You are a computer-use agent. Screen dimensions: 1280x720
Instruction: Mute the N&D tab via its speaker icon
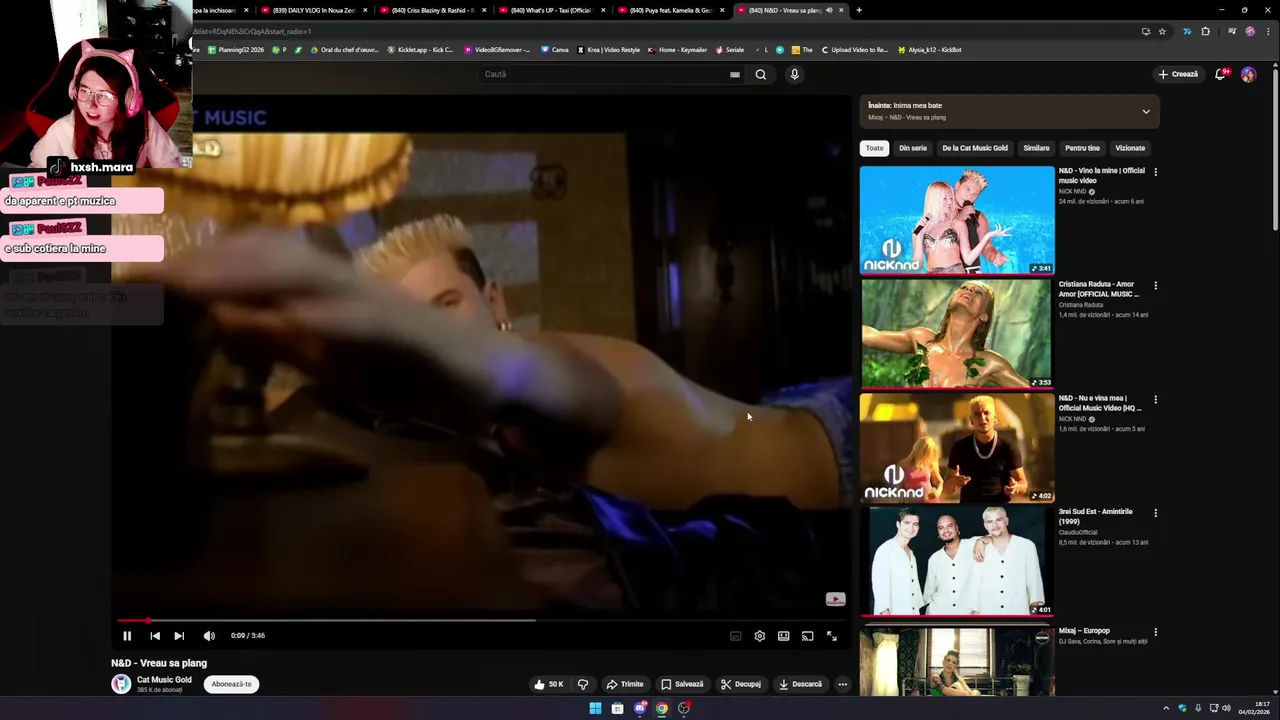coord(829,10)
